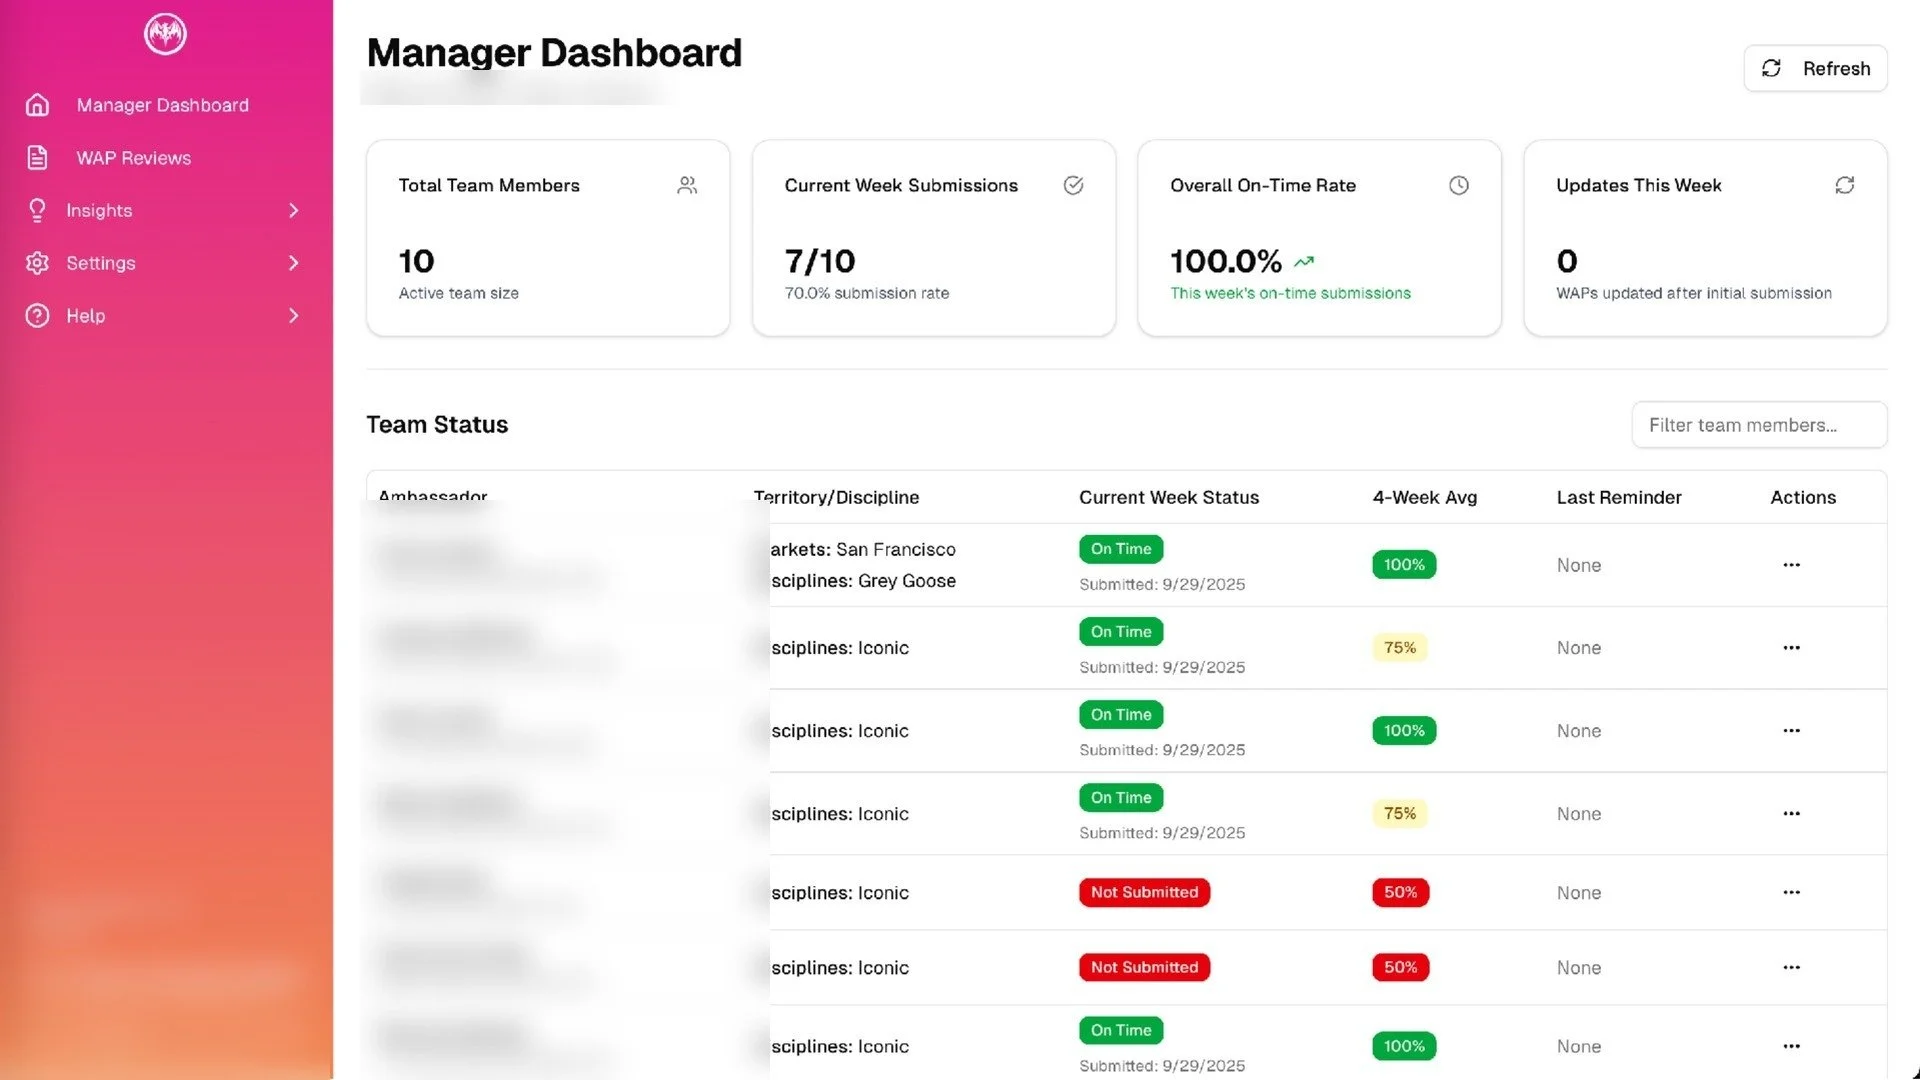Click the clock icon on Overall On-Time Rate
Viewport: 1920px width, 1080px height.
1459,185
